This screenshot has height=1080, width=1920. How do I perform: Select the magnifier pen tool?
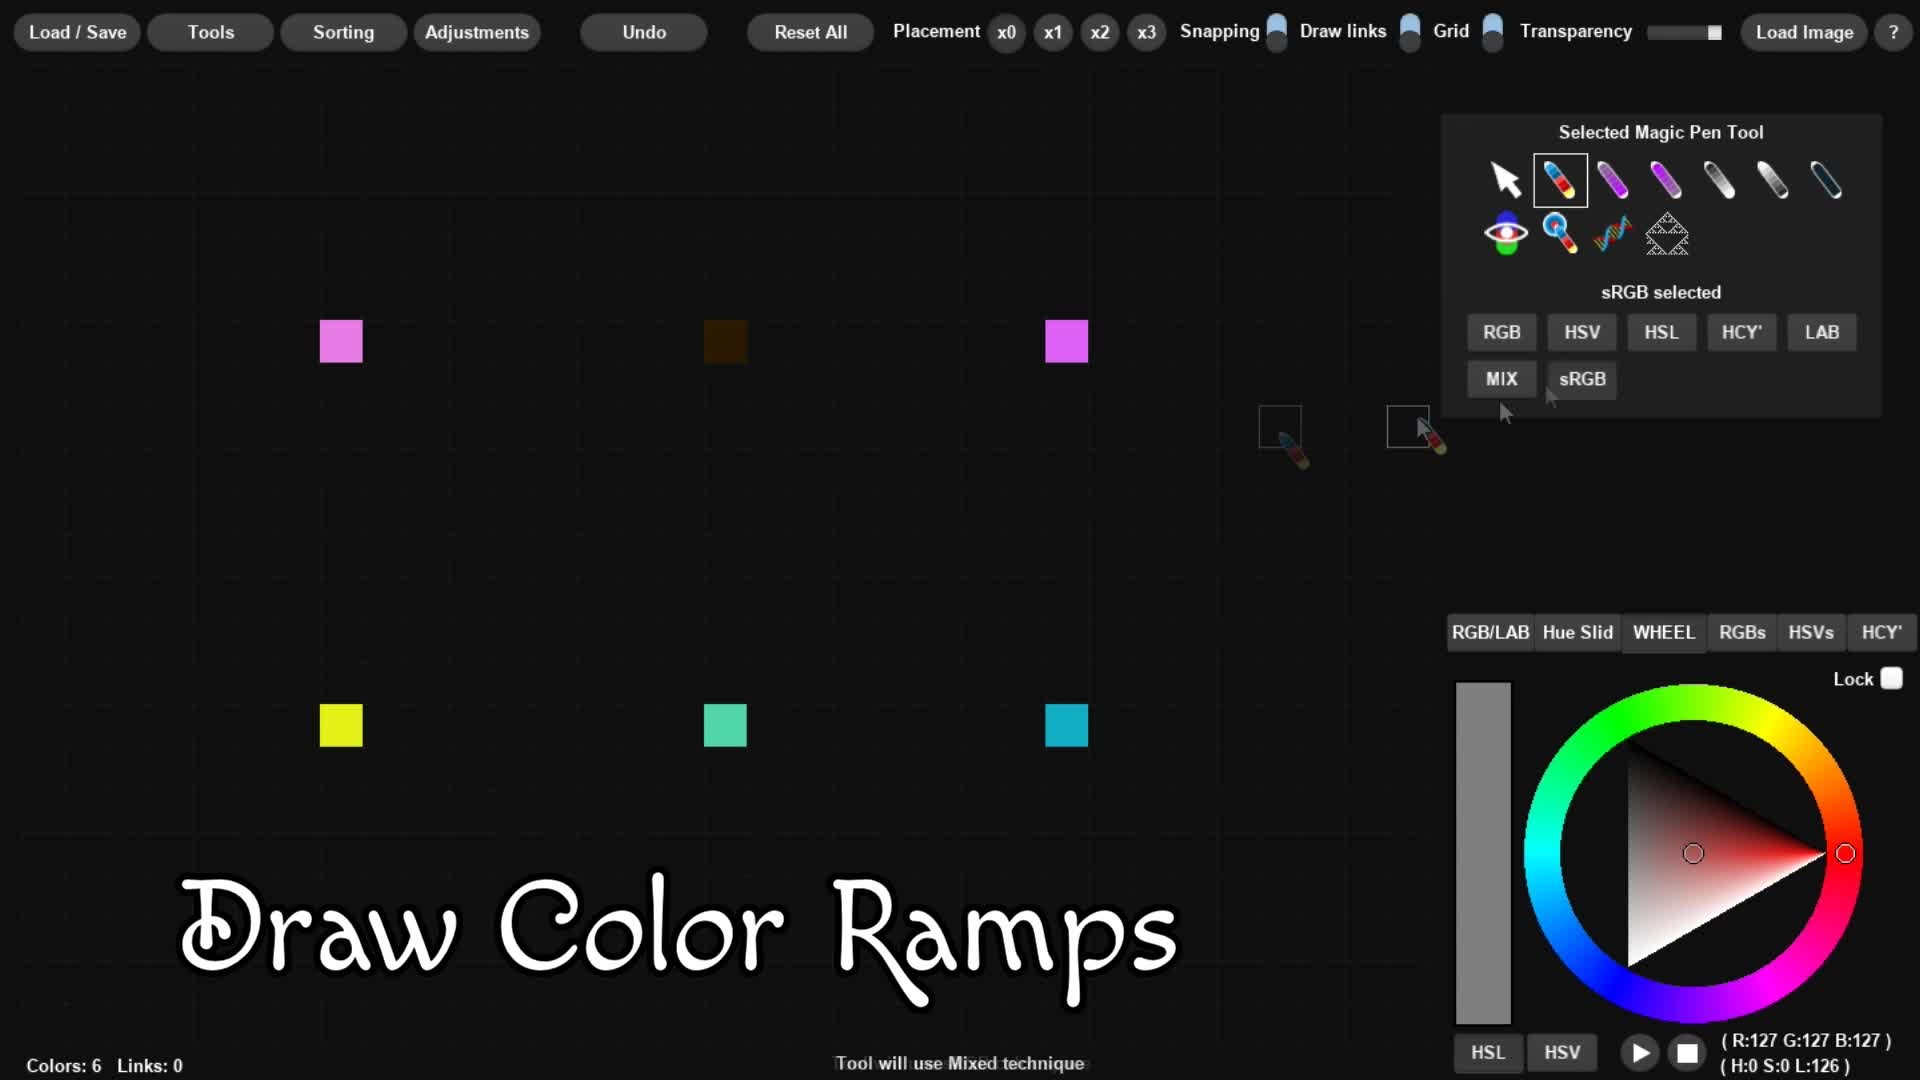[x=1560, y=234]
